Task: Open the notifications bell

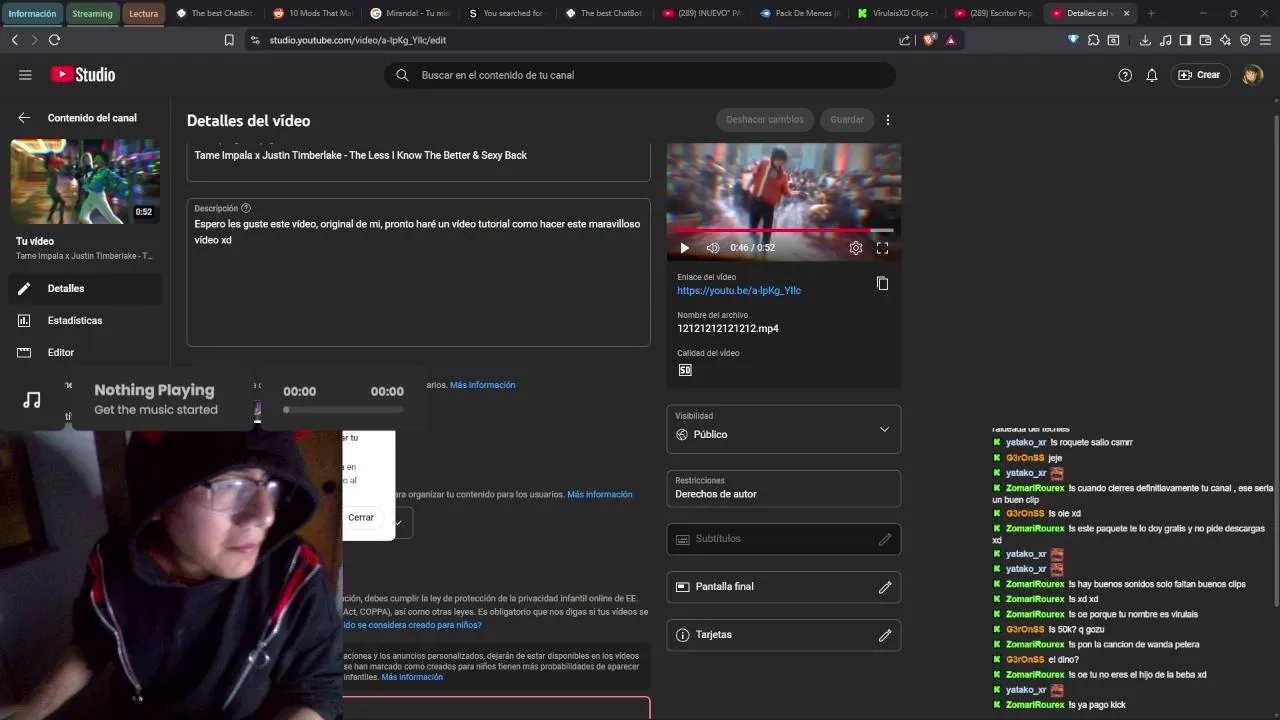Action: (1152, 75)
